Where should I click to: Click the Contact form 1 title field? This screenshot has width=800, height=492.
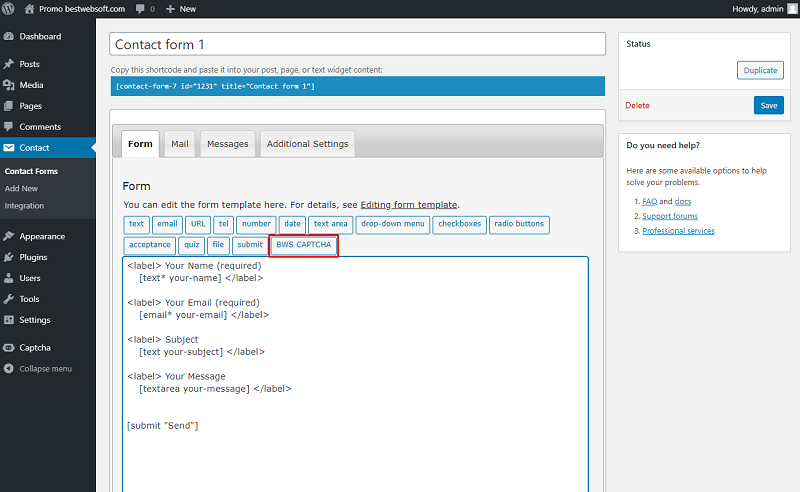358,44
